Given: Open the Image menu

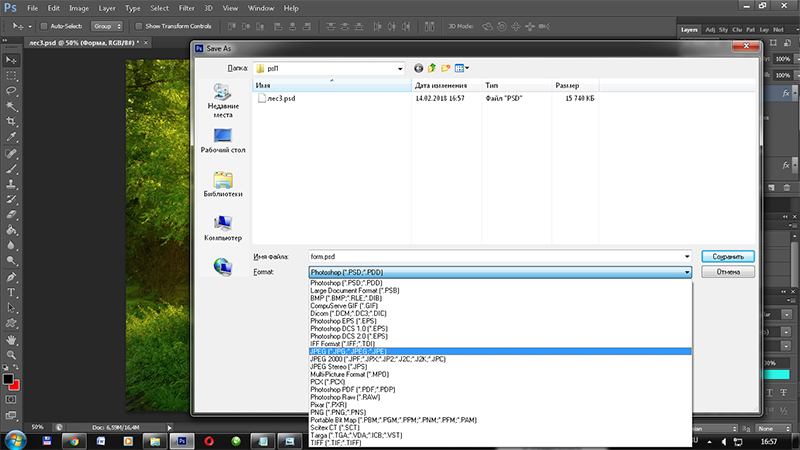Looking at the screenshot, I should pos(79,8).
